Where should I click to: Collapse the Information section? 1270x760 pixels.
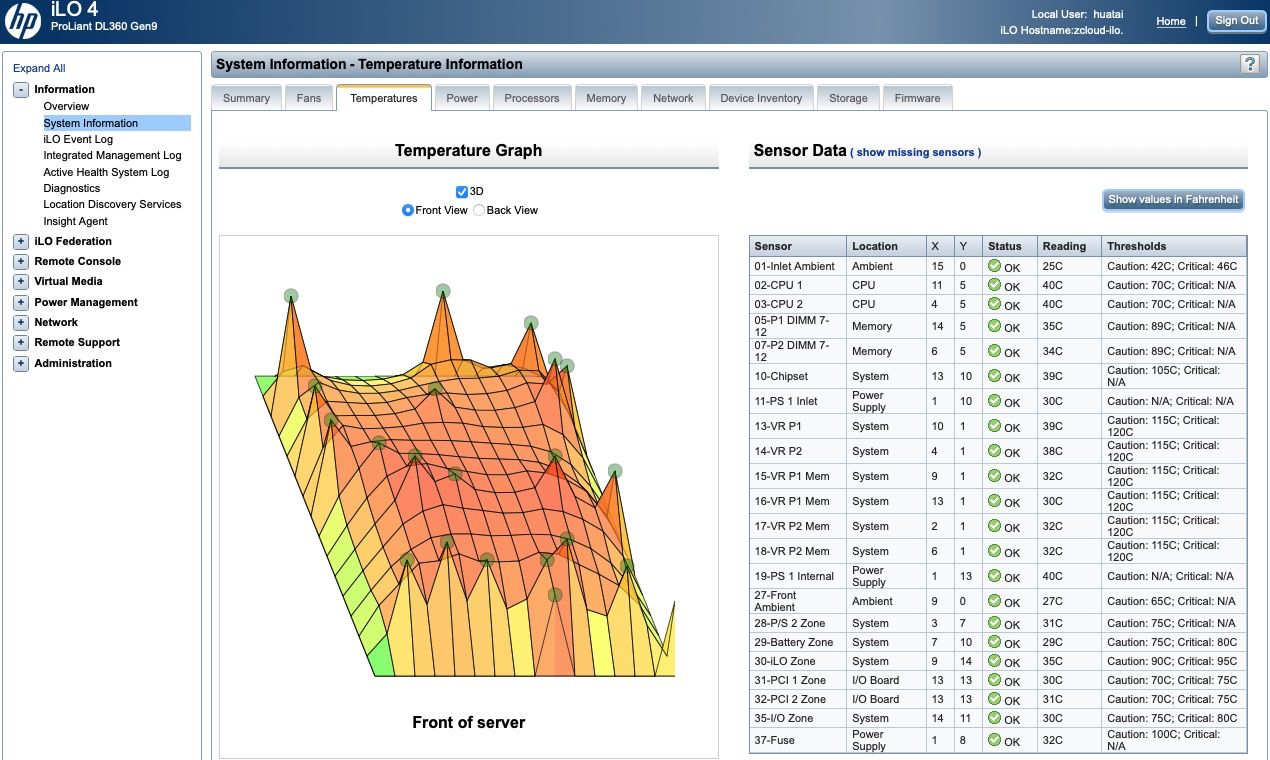pos(21,90)
